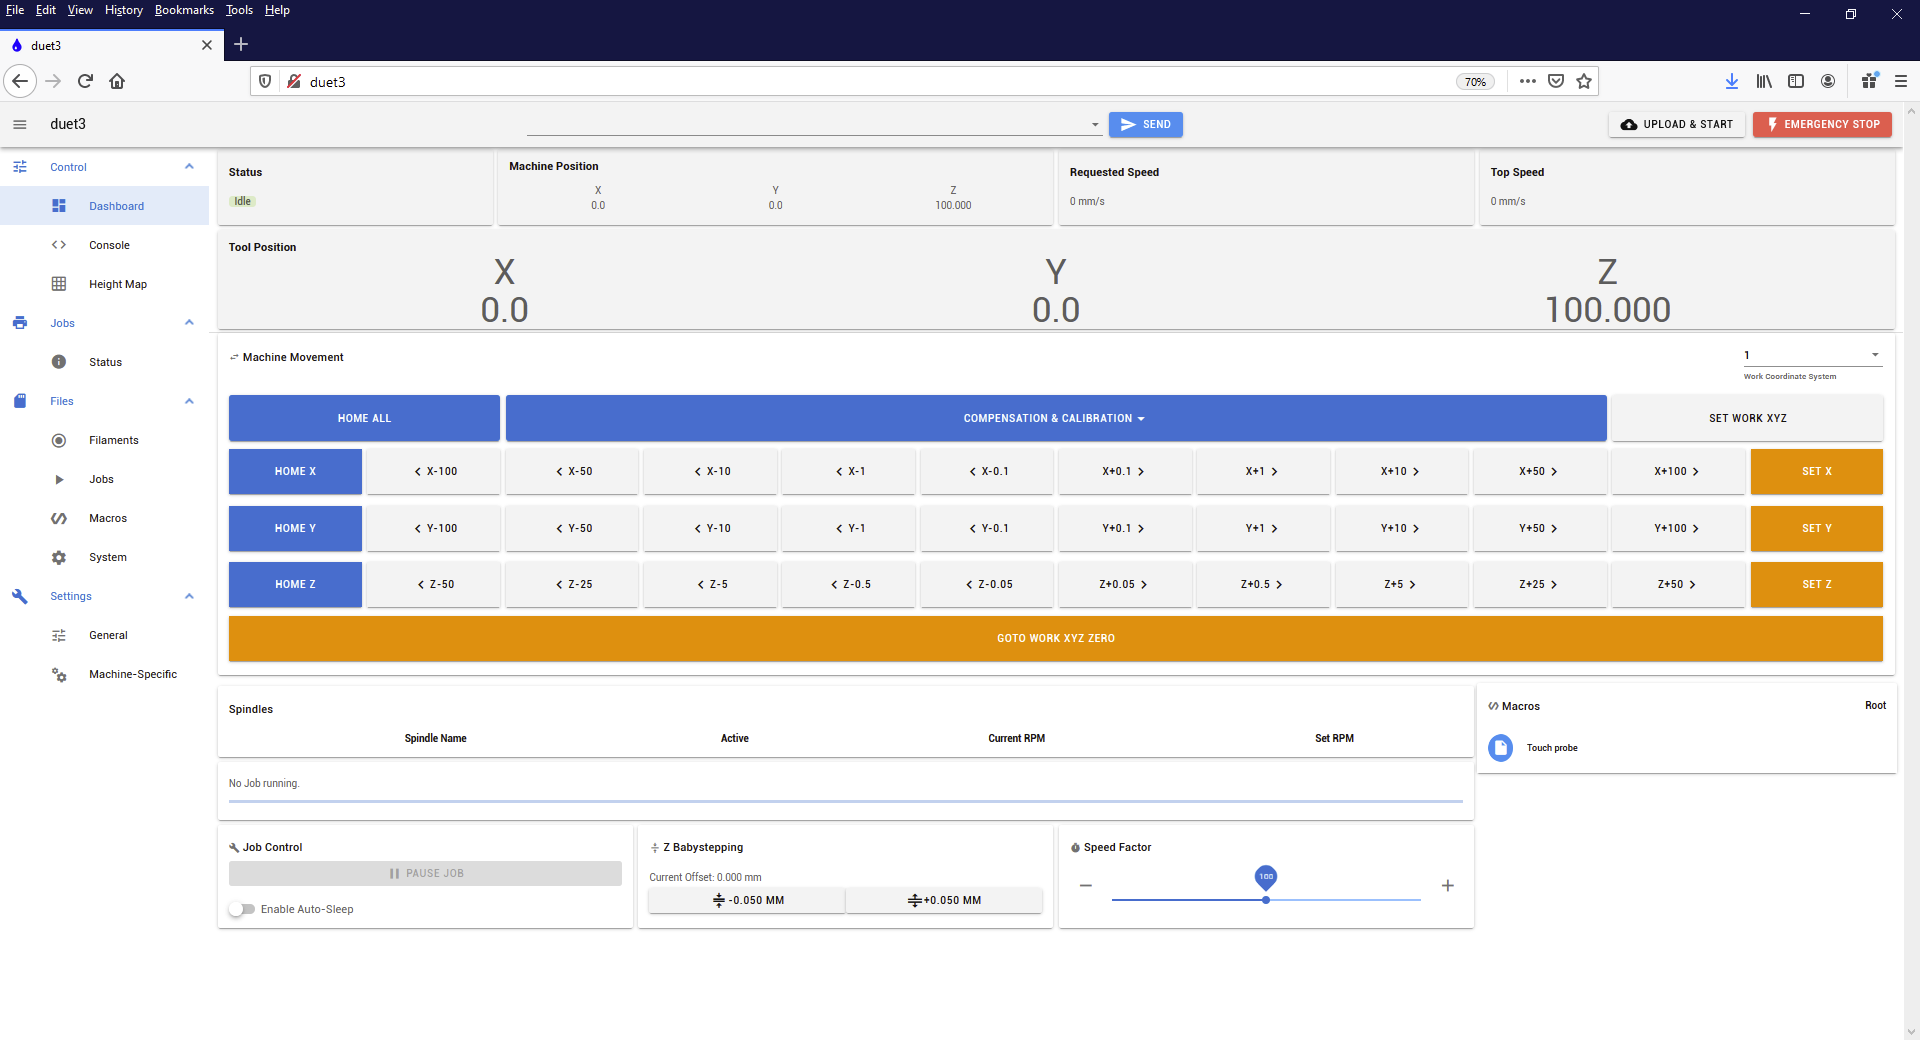
Task: Reload the page in the browser toolbar
Action: coord(85,81)
